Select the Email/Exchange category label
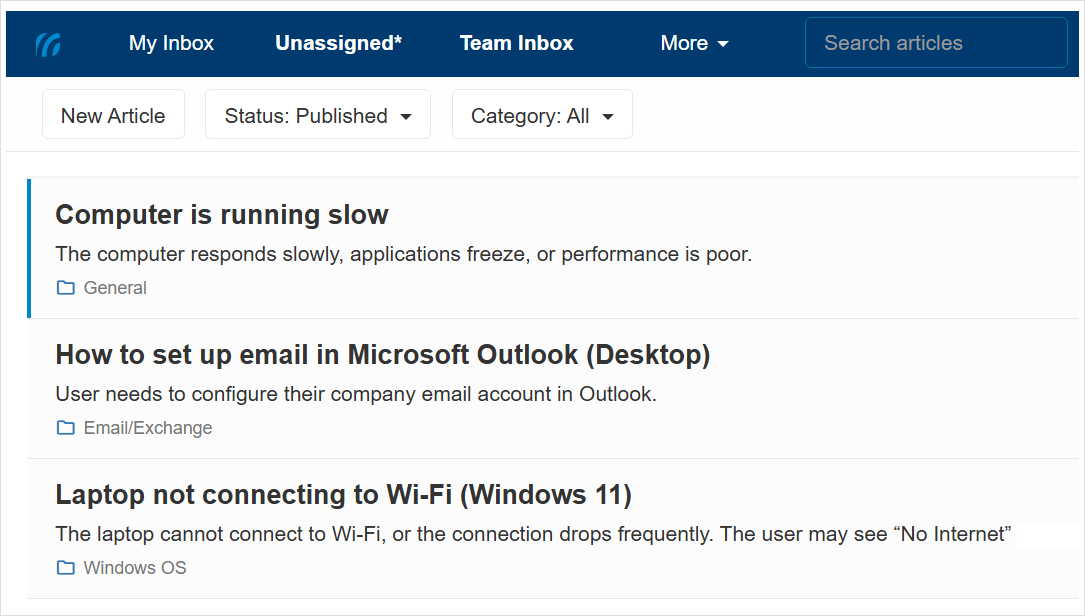The width and height of the screenshot is (1085, 616). 147,427
